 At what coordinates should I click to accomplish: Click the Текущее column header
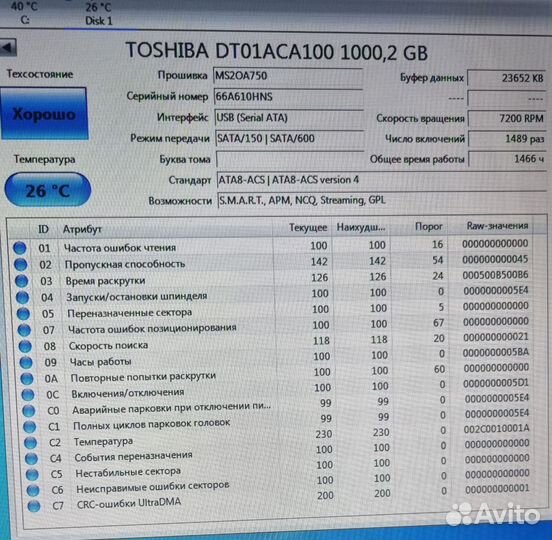pyautogui.click(x=308, y=228)
